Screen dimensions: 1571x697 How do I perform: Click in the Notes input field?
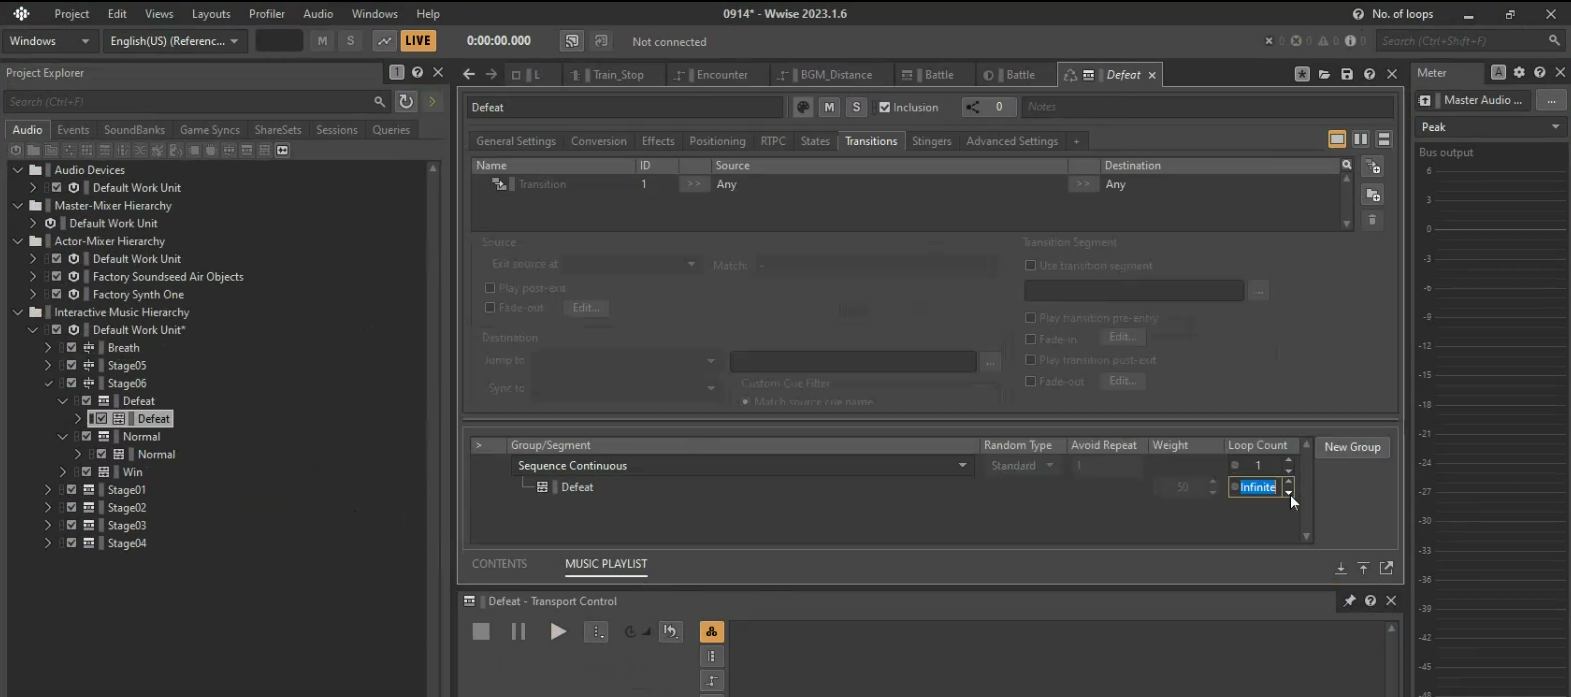point(1206,107)
